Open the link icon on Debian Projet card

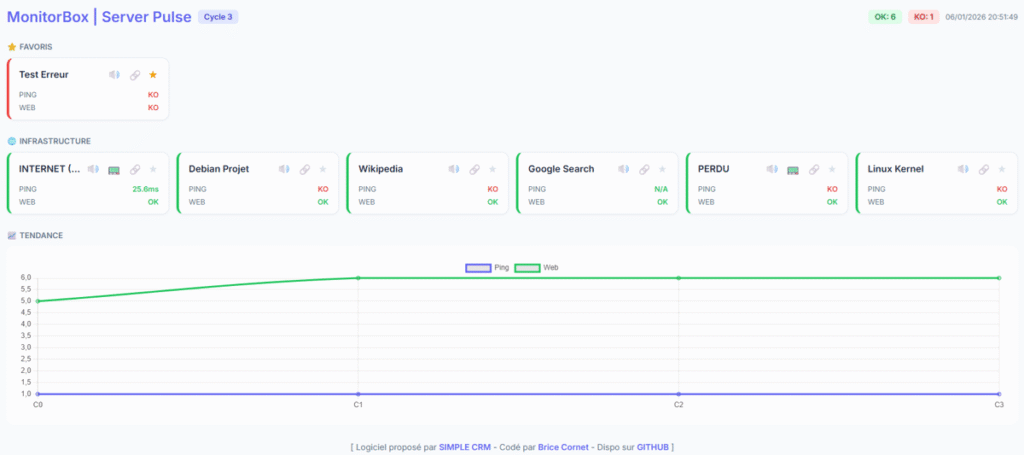305,169
